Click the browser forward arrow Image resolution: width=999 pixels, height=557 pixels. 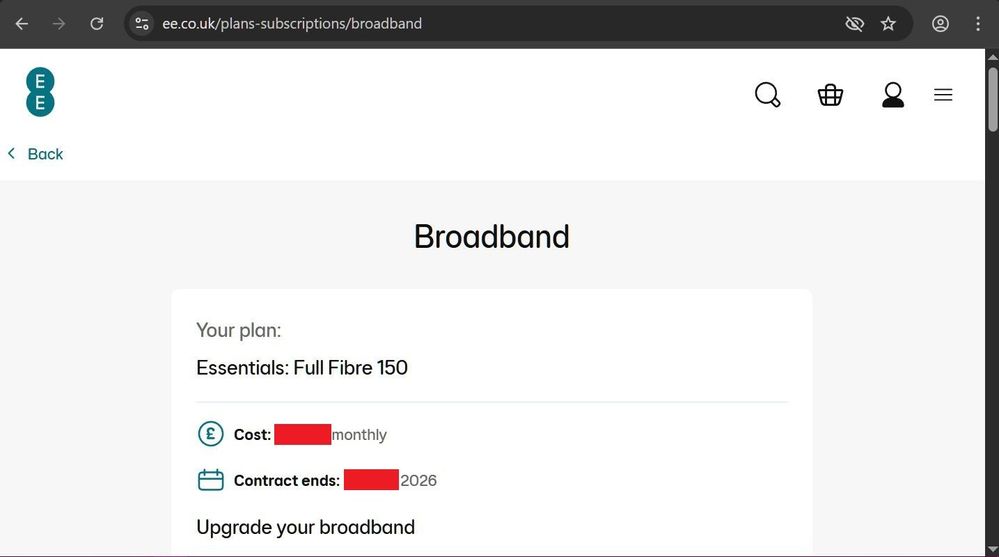59,24
